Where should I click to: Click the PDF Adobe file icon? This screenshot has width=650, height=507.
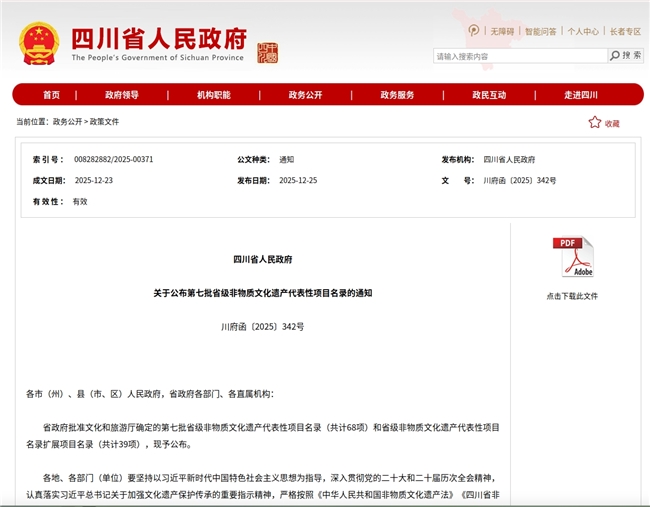[x=572, y=258]
